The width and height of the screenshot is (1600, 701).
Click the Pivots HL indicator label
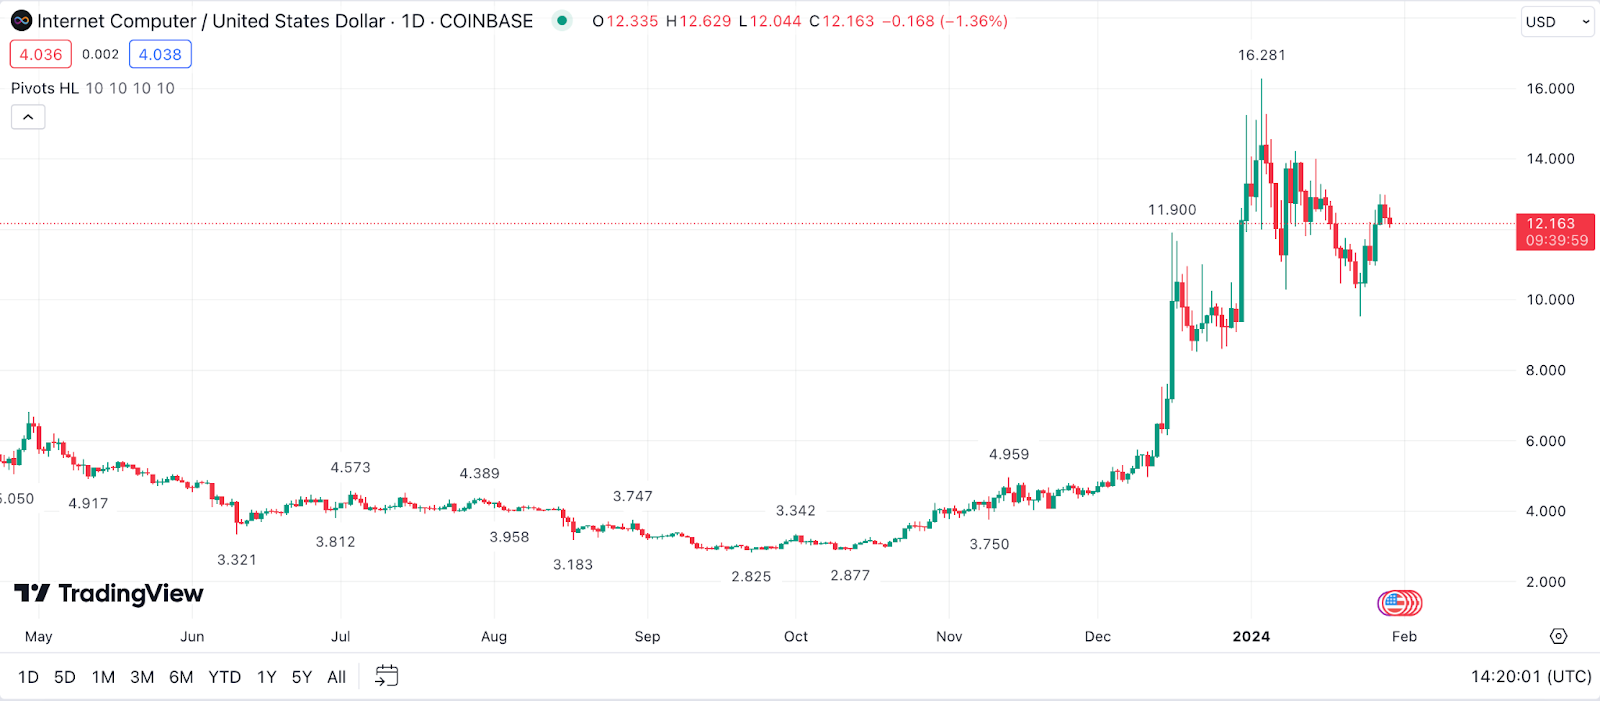tap(45, 88)
